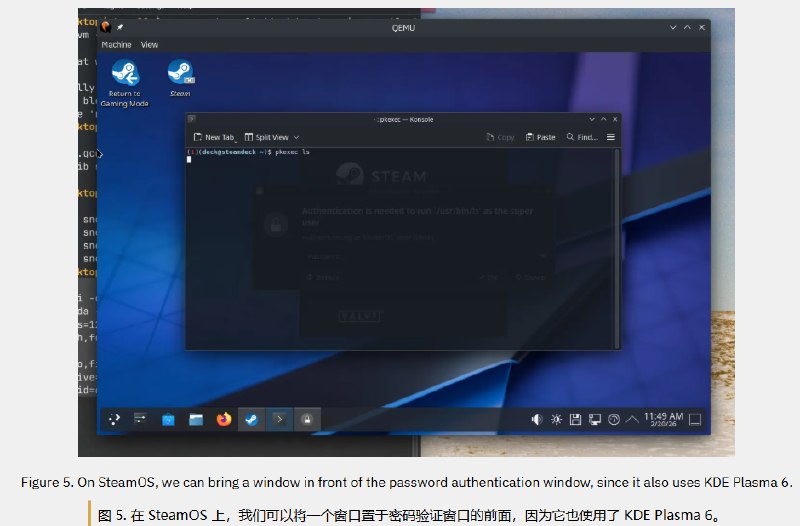Minimize the Konsole window

pyautogui.click(x=592, y=119)
